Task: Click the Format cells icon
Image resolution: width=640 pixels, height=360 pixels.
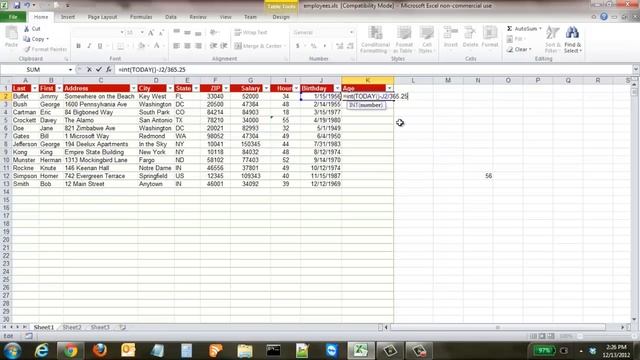Action: (490, 33)
